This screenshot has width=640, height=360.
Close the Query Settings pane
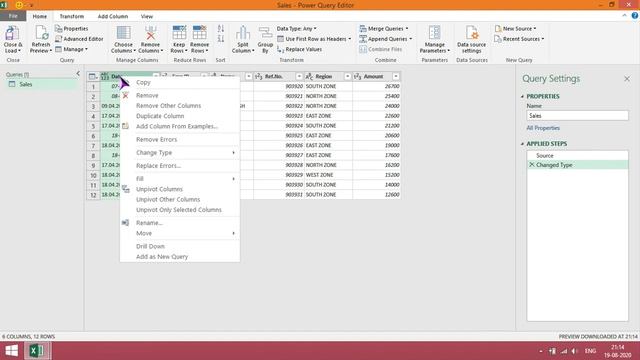tap(627, 78)
